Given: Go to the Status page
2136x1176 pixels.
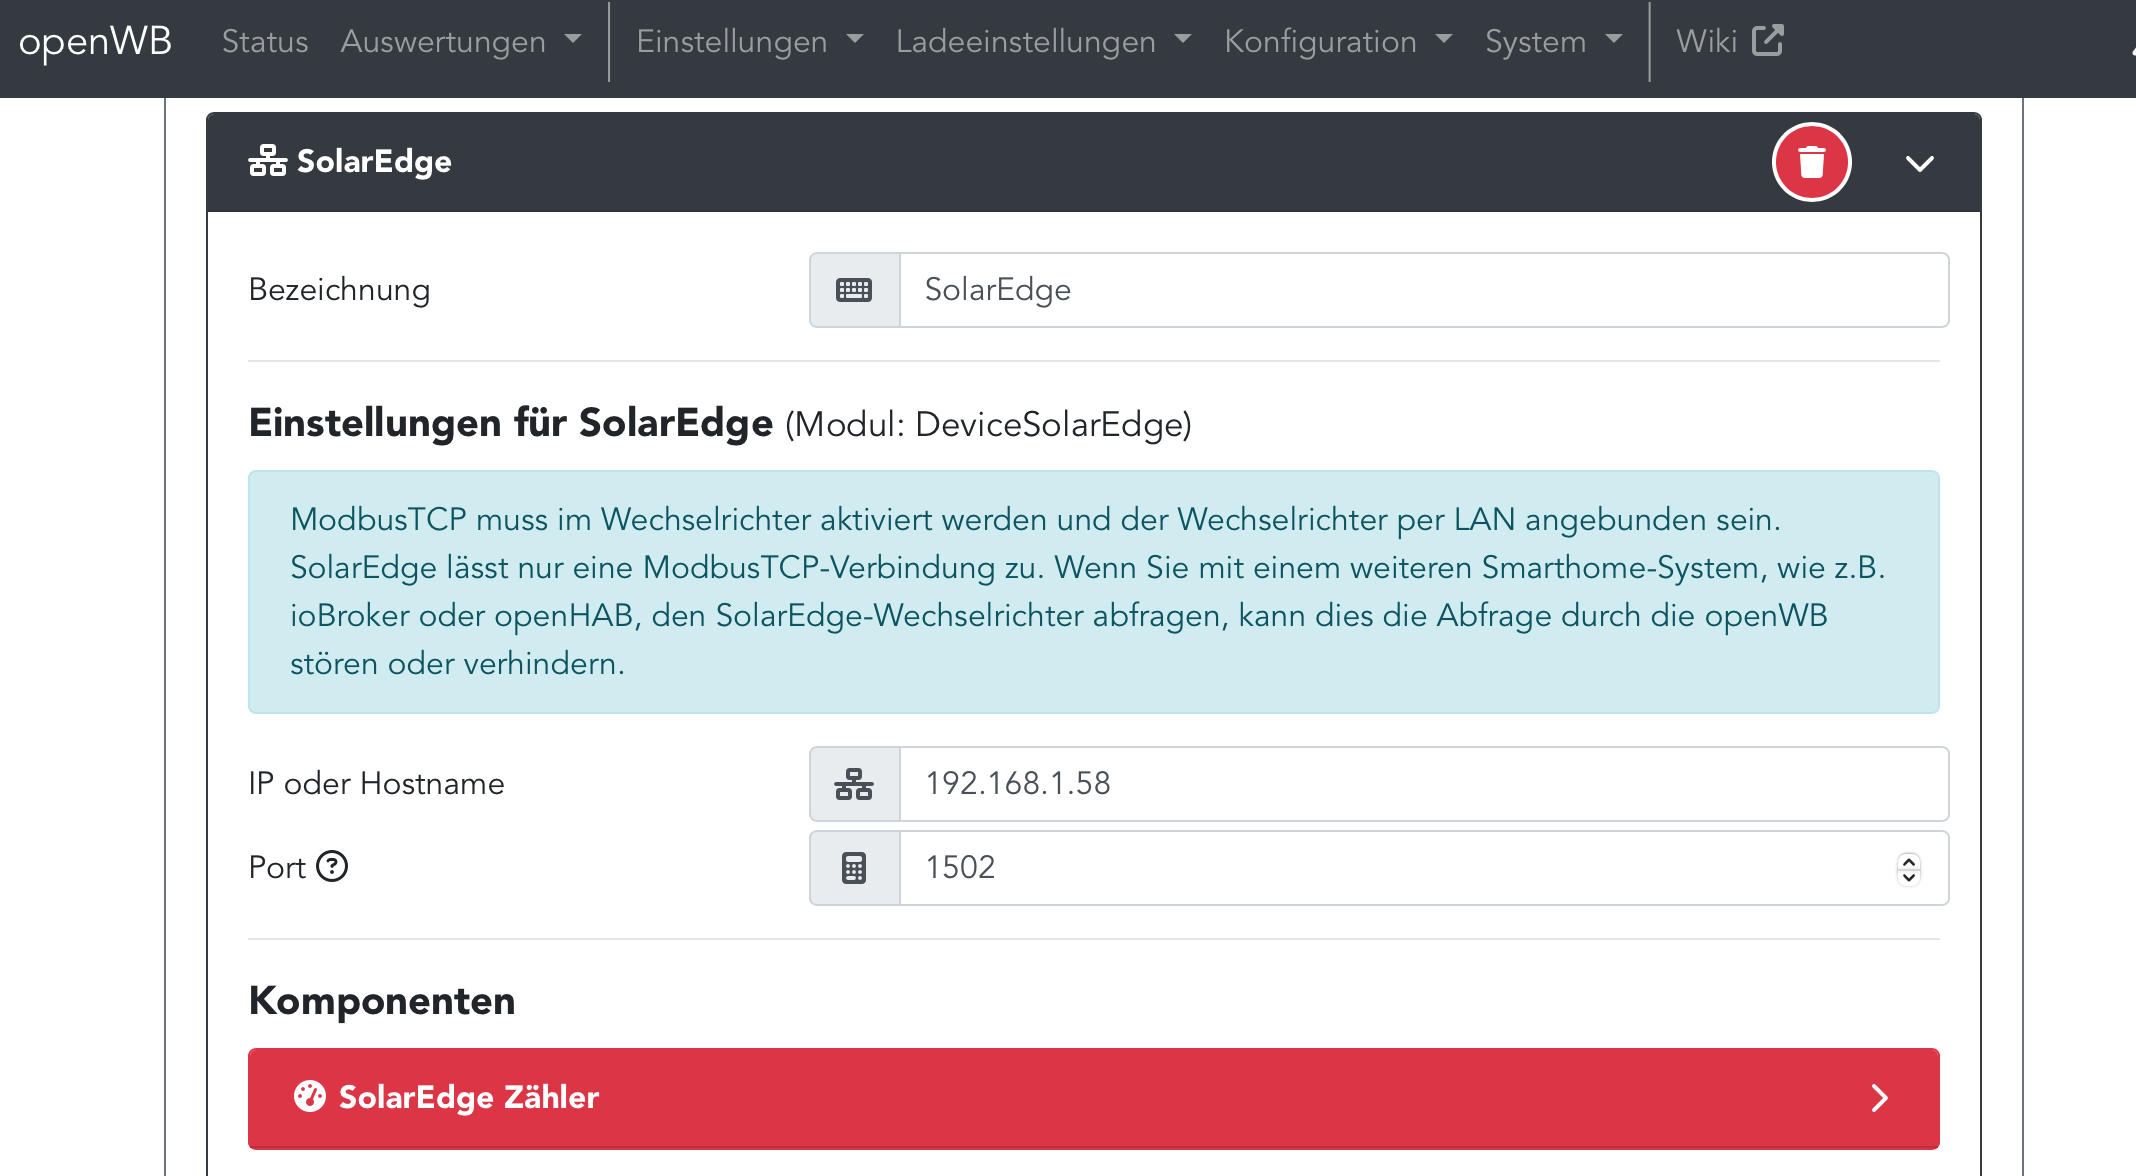Looking at the screenshot, I should pyautogui.click(x=264, y=41).
